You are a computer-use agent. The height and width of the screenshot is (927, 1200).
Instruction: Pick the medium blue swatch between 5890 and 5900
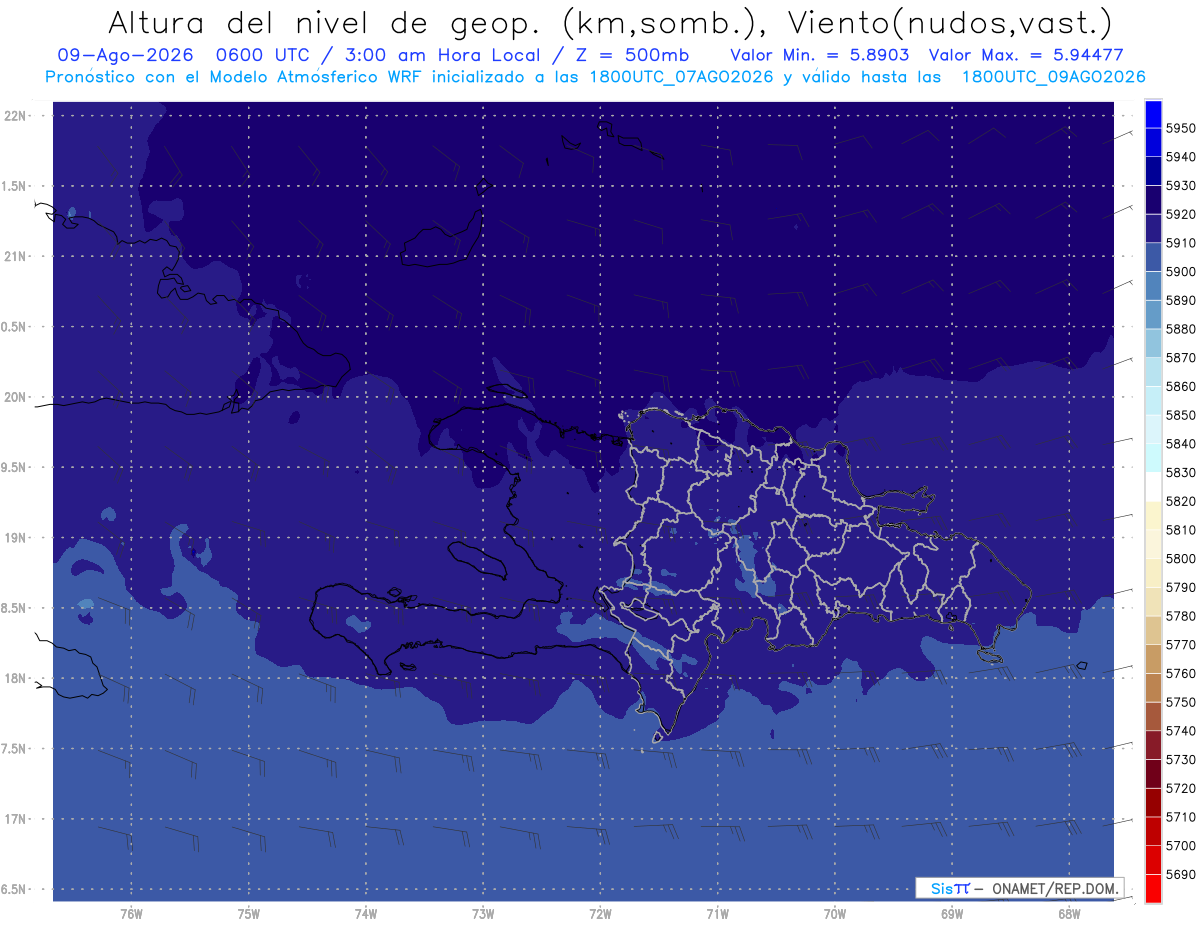pyautogui.click(x=1153, y=286)
